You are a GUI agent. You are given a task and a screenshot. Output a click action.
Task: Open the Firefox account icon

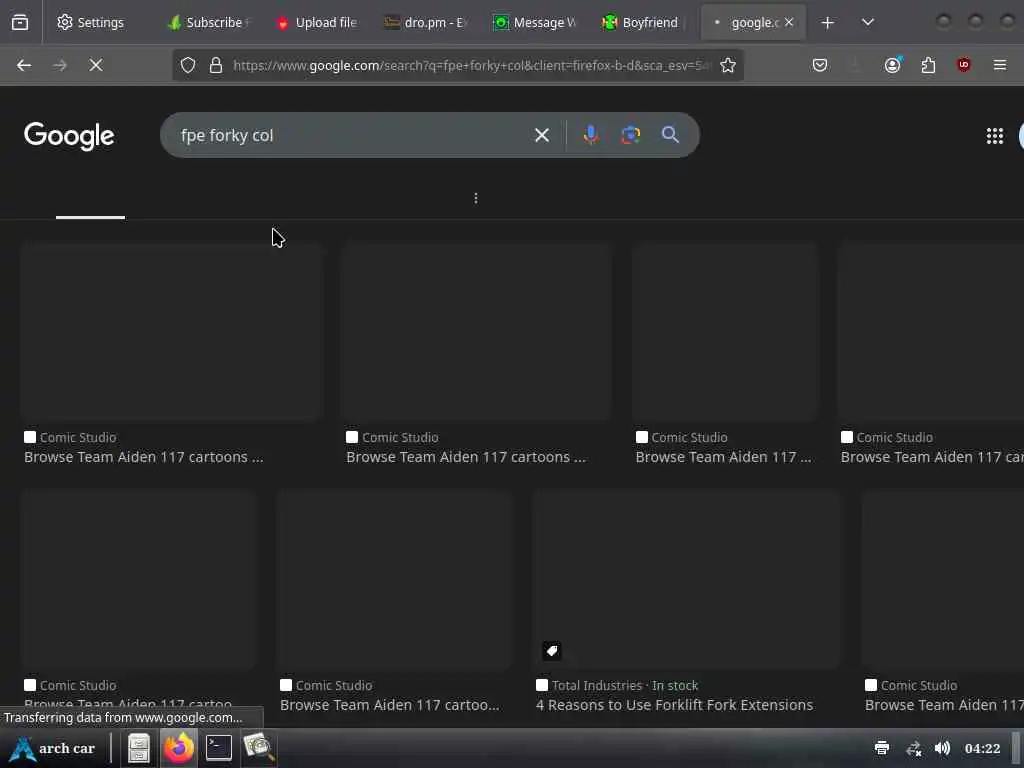893,65
